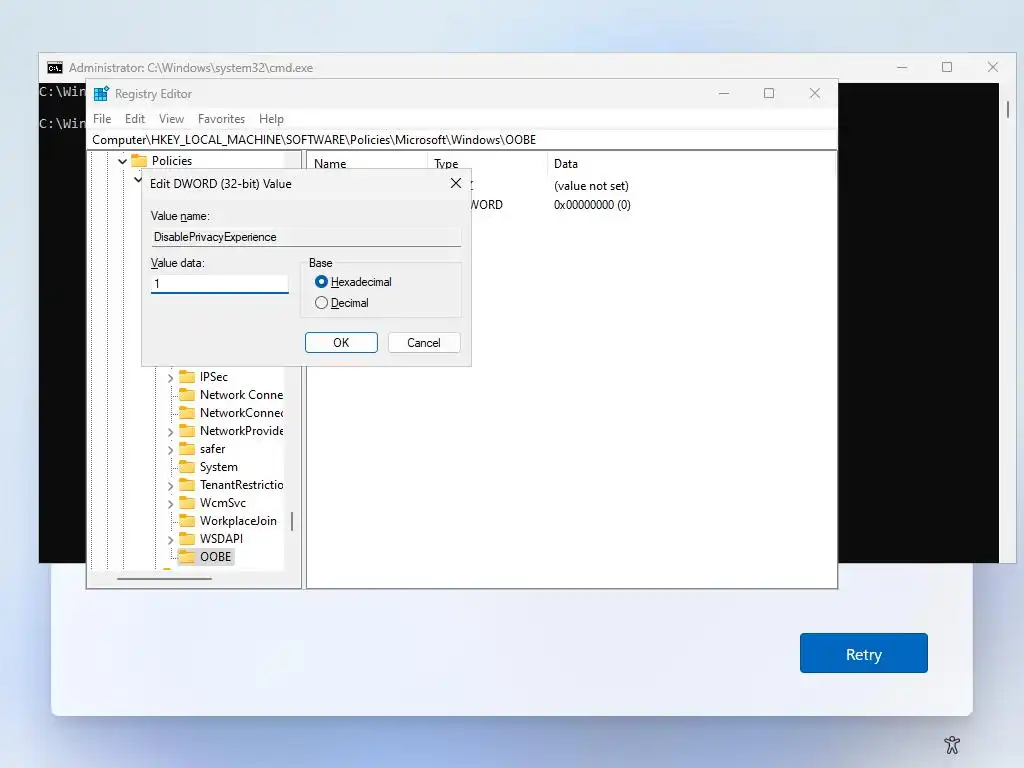The image size is (1024, 768).
Task: Click the Registry Editor app icon
Action: pos(101,93)
